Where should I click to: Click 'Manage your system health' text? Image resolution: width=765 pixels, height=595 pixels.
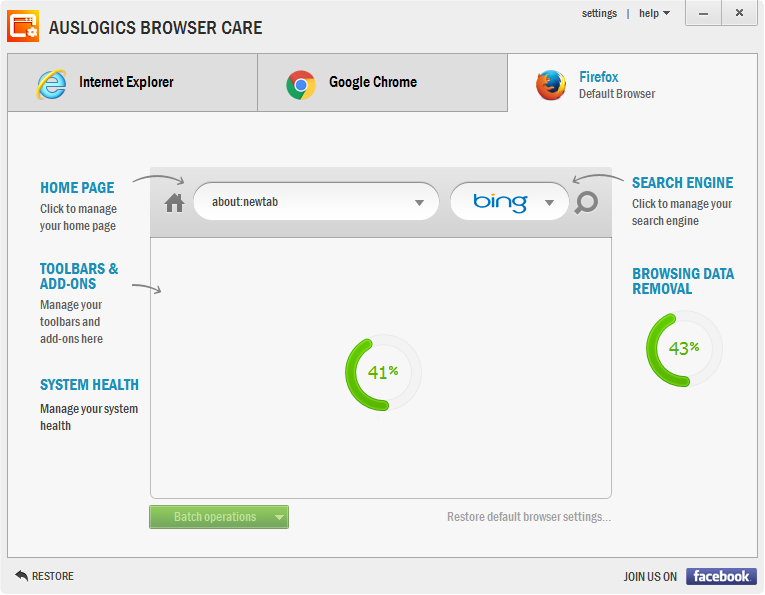[x=89, y=417]
